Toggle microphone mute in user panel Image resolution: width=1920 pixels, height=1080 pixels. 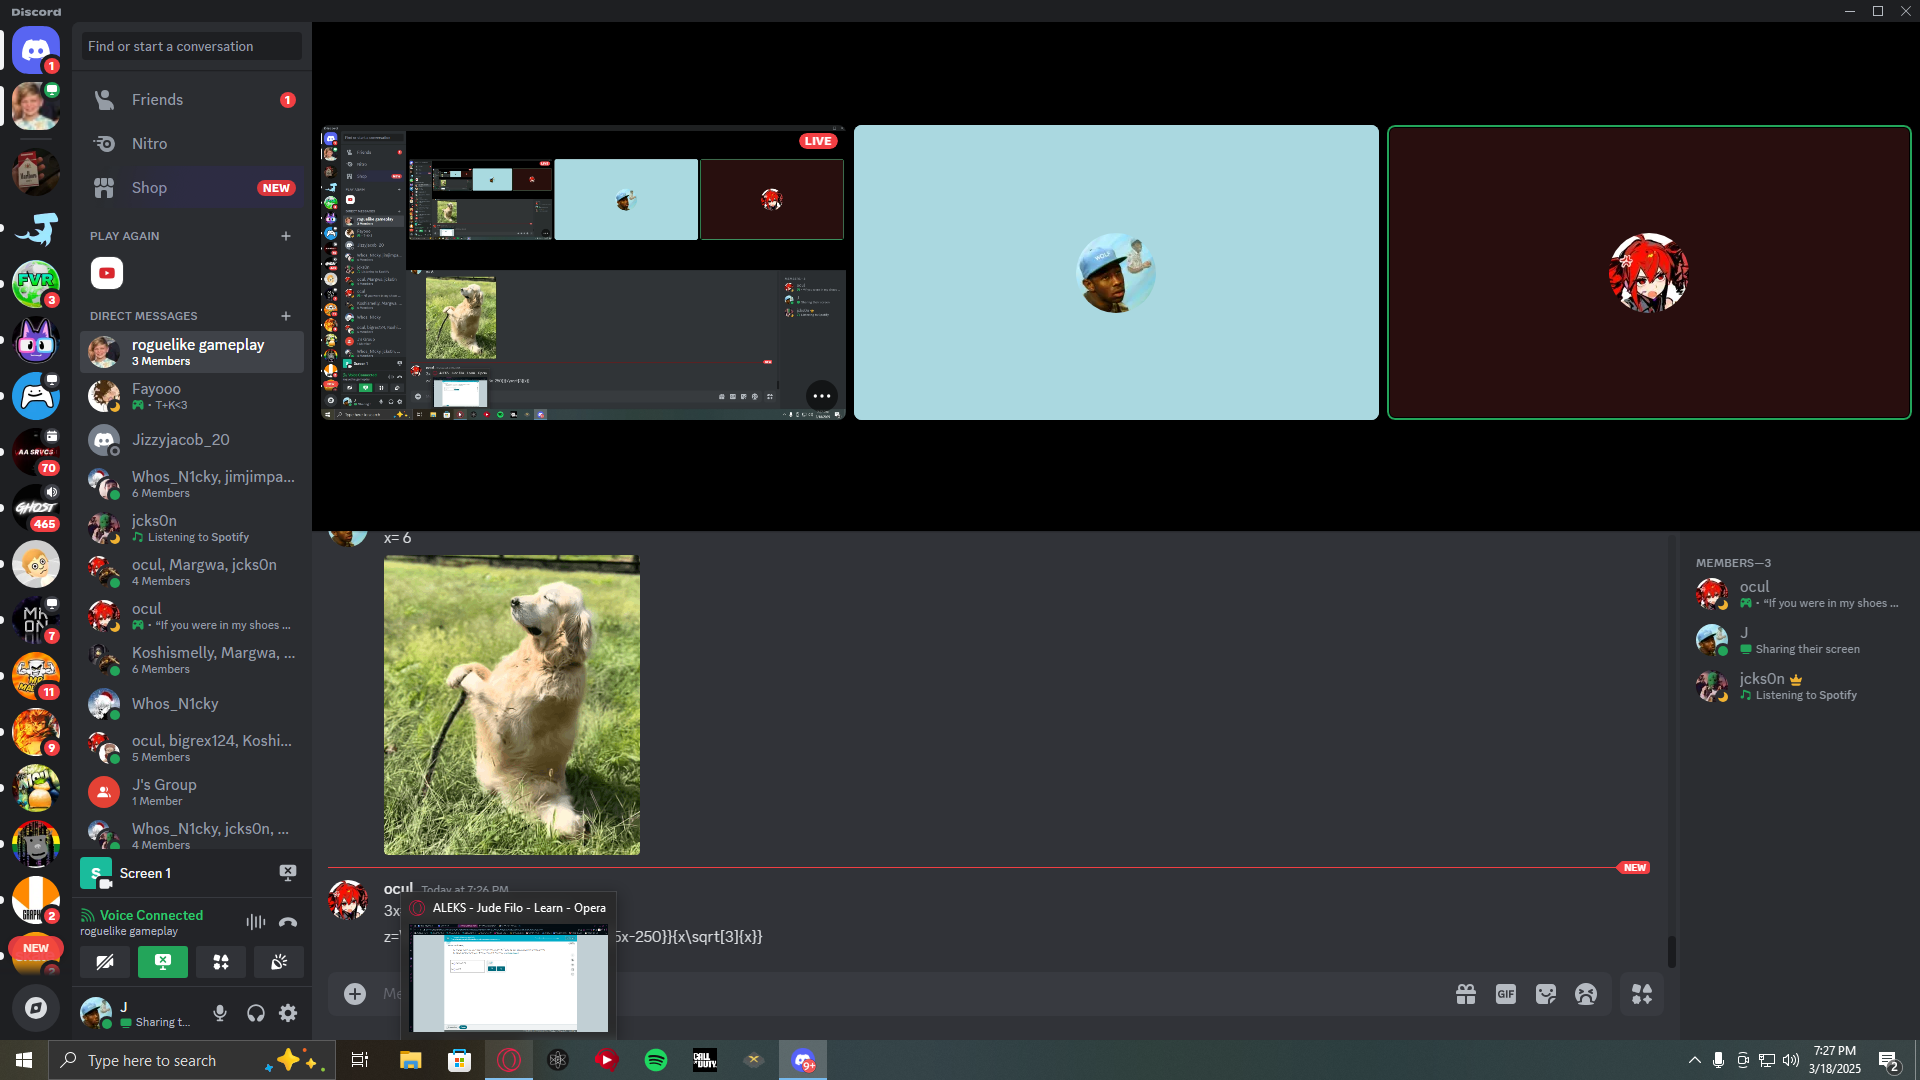(220, 1013)
